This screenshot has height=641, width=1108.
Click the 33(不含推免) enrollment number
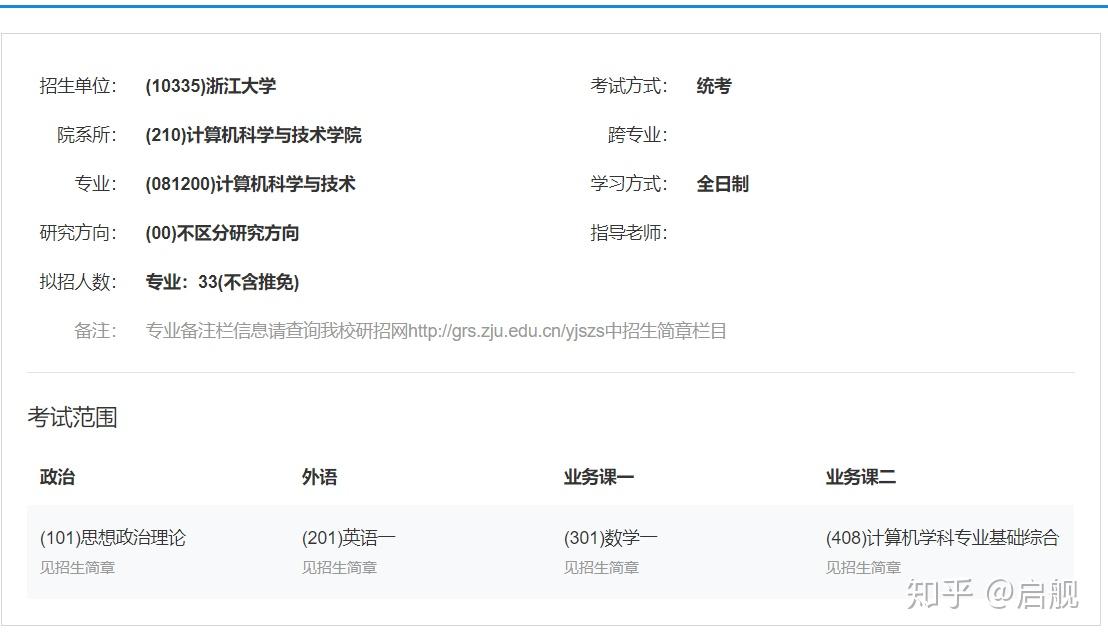[249, 282]
